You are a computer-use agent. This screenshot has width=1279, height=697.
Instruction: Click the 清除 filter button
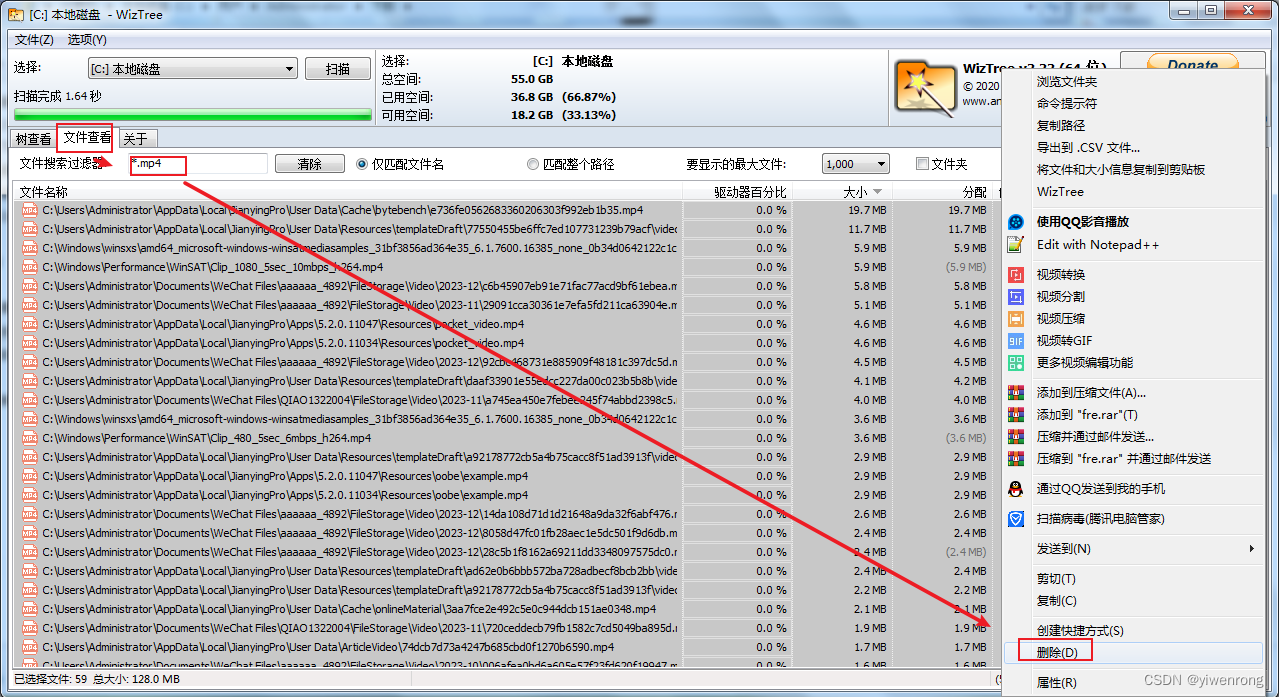(x=310, y=164)
